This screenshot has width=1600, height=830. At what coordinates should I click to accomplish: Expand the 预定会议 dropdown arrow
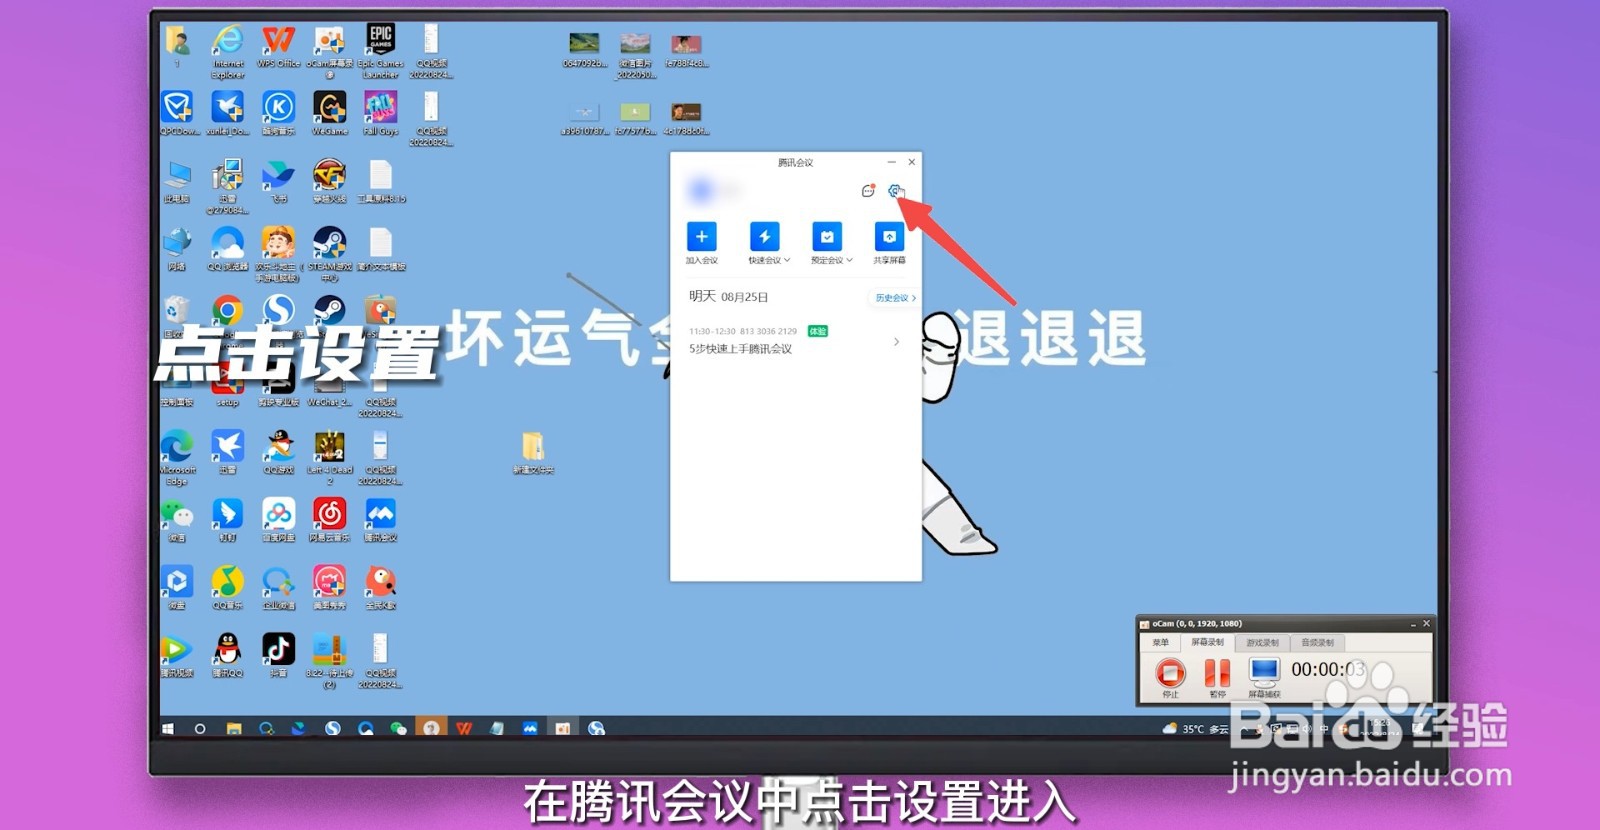(850, 260)
